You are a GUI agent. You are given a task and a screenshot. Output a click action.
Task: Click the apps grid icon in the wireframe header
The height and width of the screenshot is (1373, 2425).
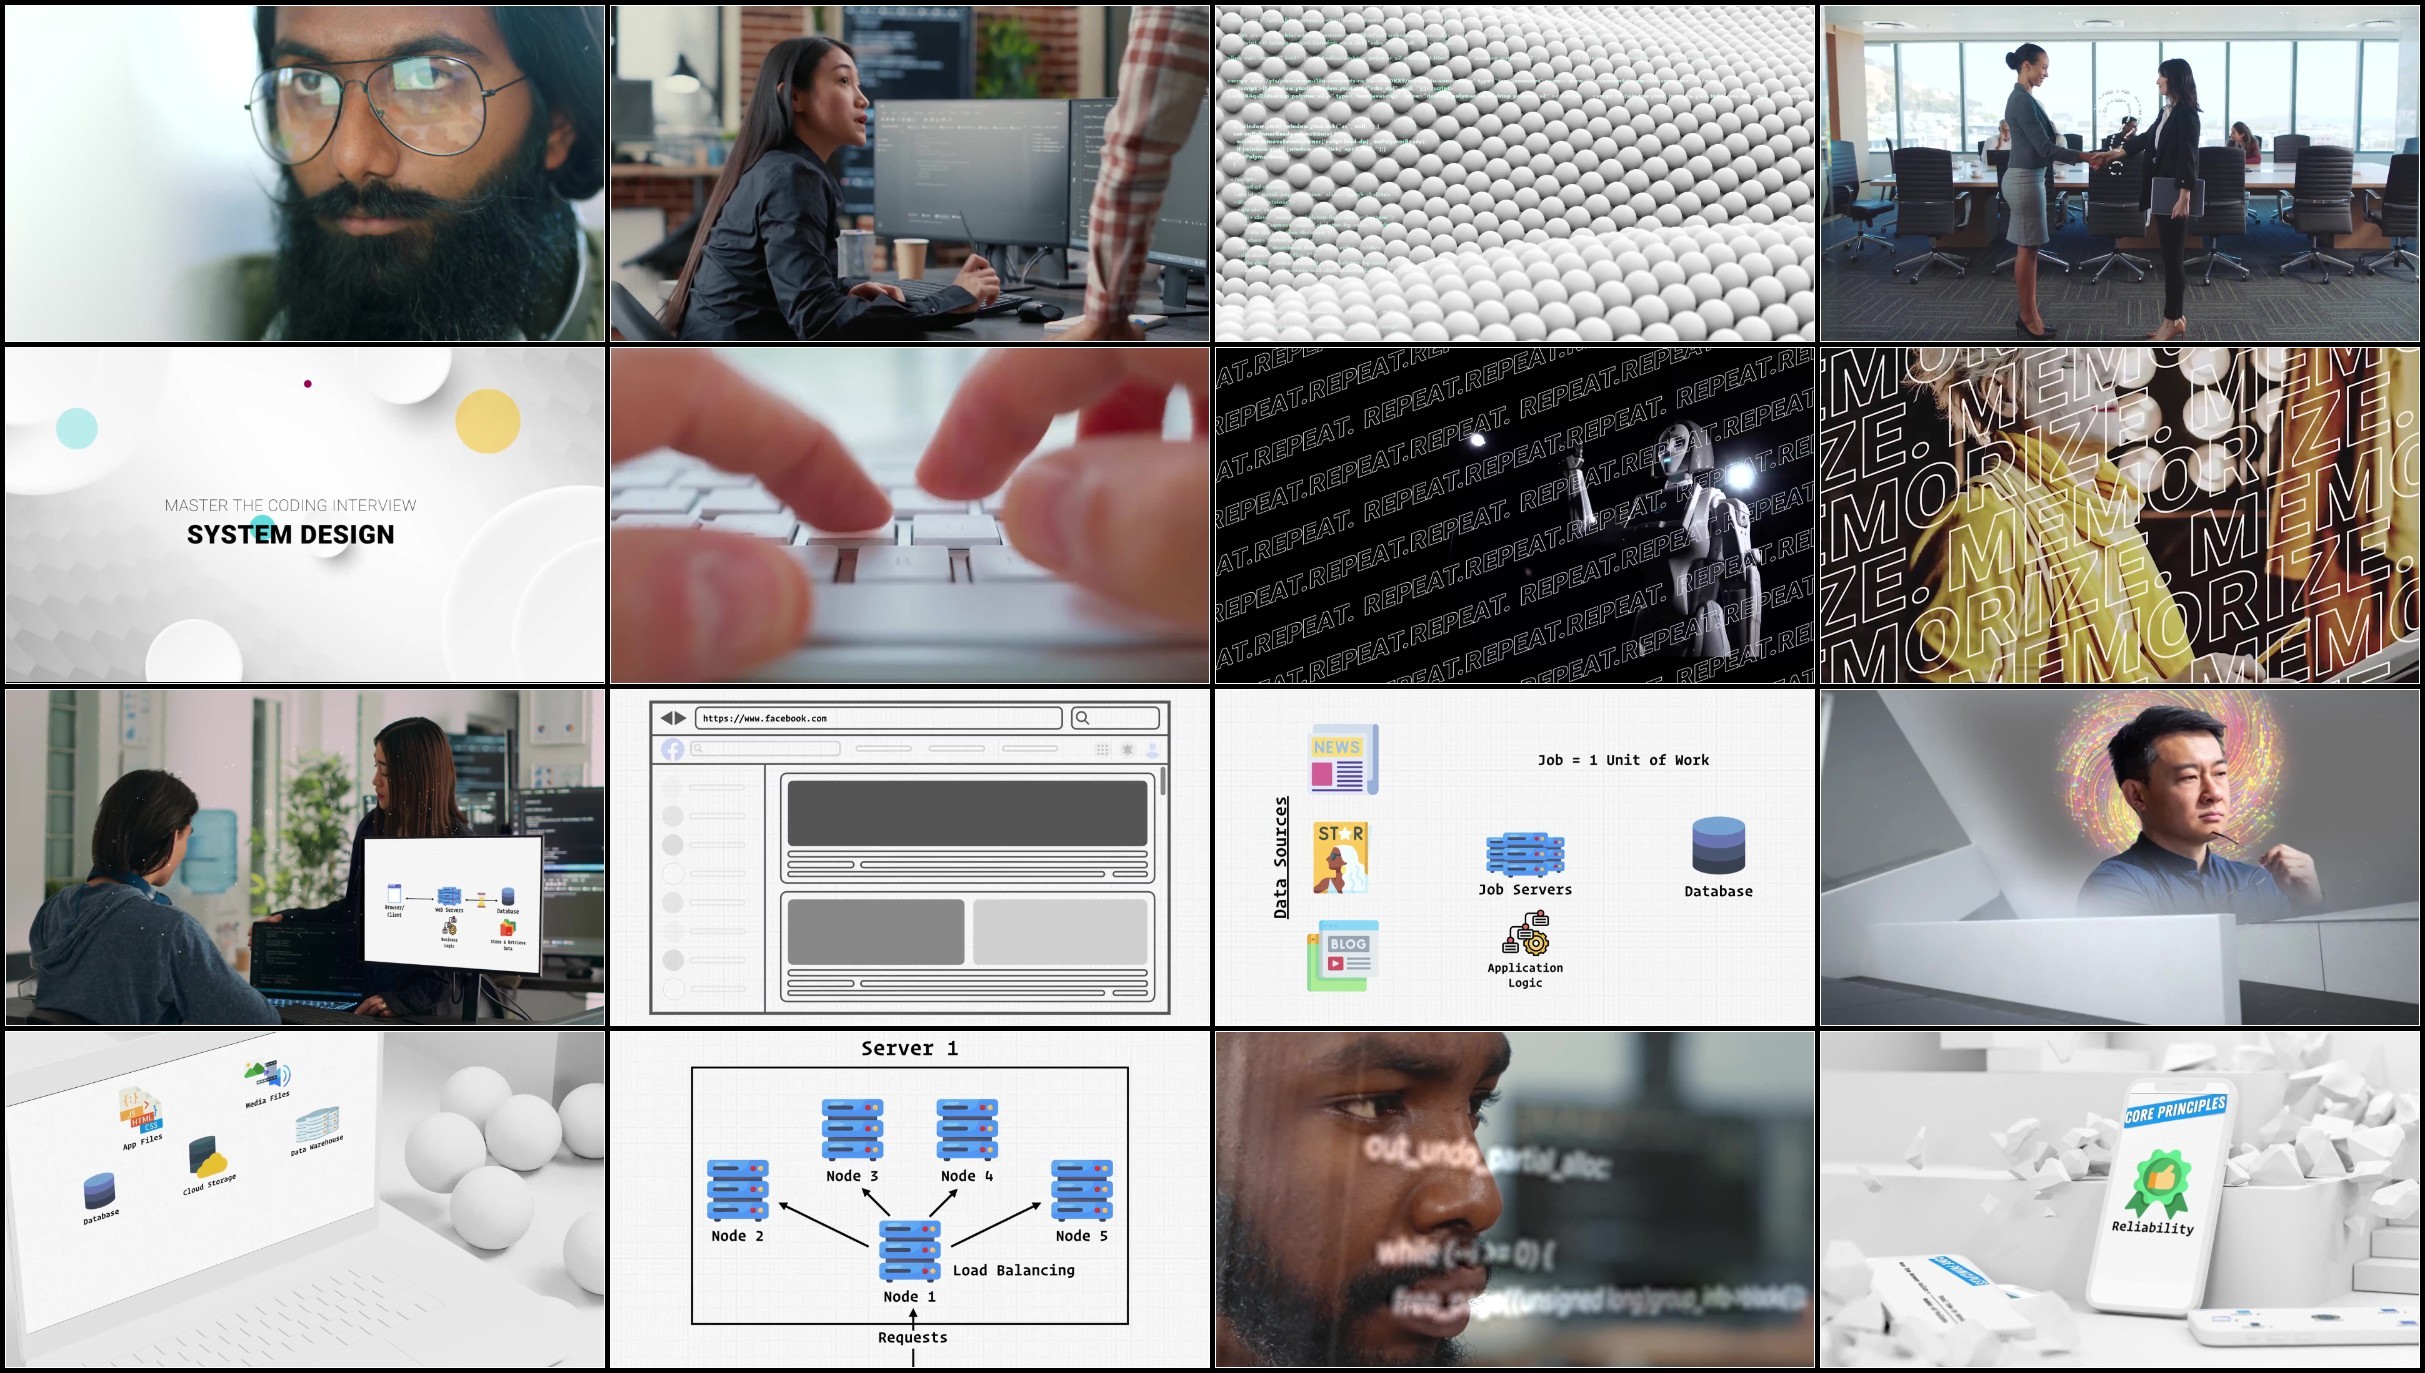[1102, 749]
